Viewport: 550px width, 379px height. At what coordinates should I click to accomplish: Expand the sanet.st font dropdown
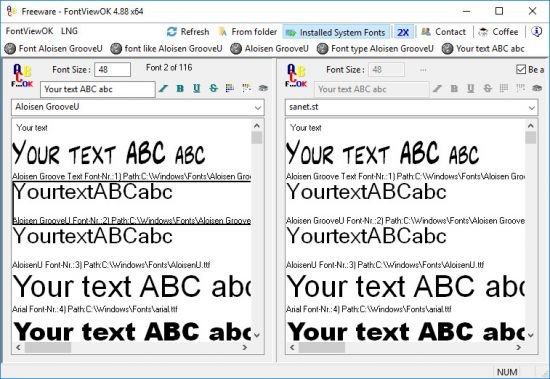[x=532, y=107]
